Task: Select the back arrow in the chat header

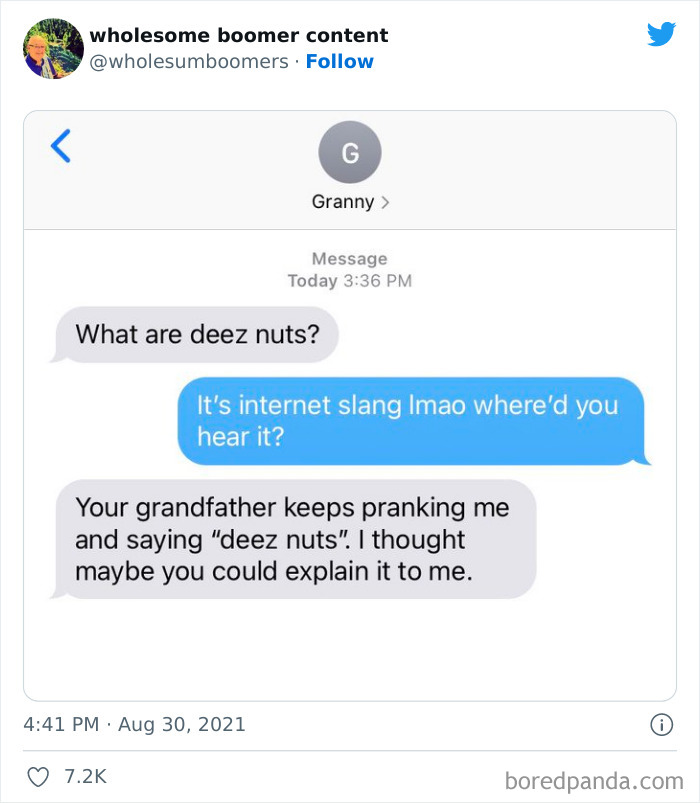Action: click(60, 145)
